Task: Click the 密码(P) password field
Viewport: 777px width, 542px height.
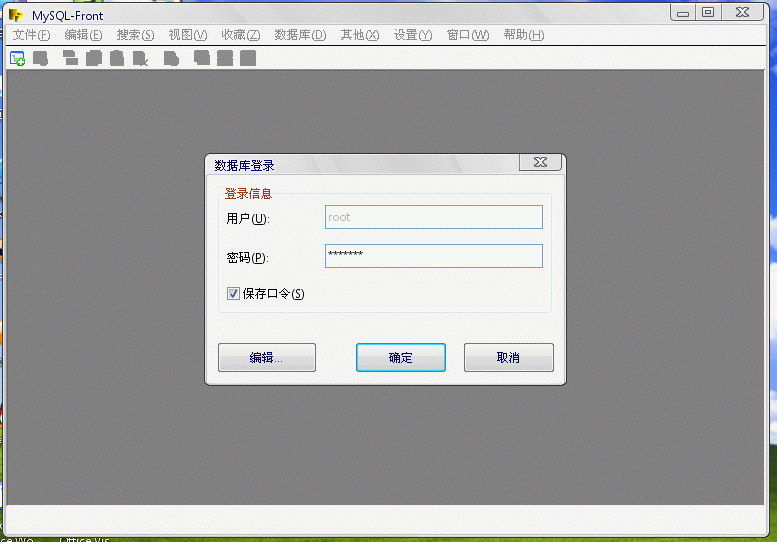Action: (434, 256)
